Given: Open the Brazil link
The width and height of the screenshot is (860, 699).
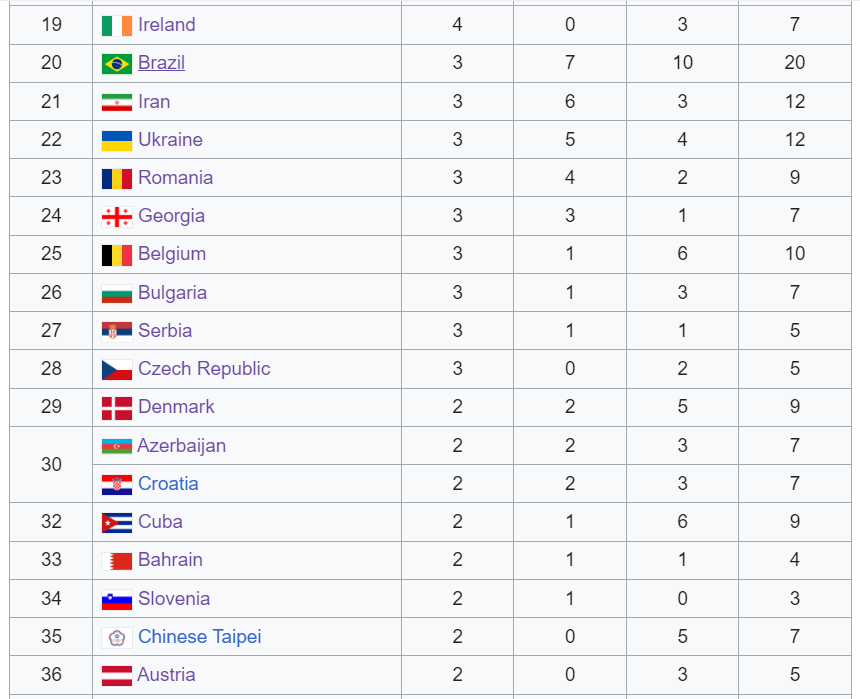Looking at the screenshot, I should 161,63.
